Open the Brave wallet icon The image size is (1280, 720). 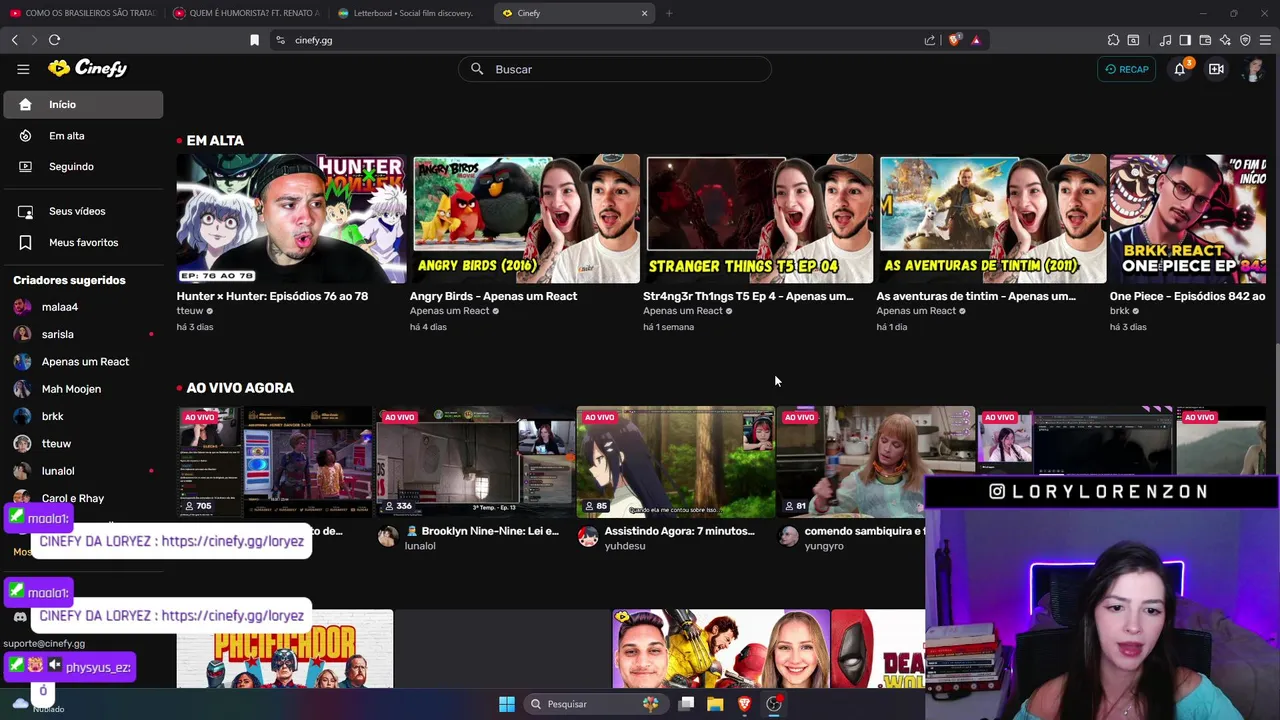pos(1205,40)
